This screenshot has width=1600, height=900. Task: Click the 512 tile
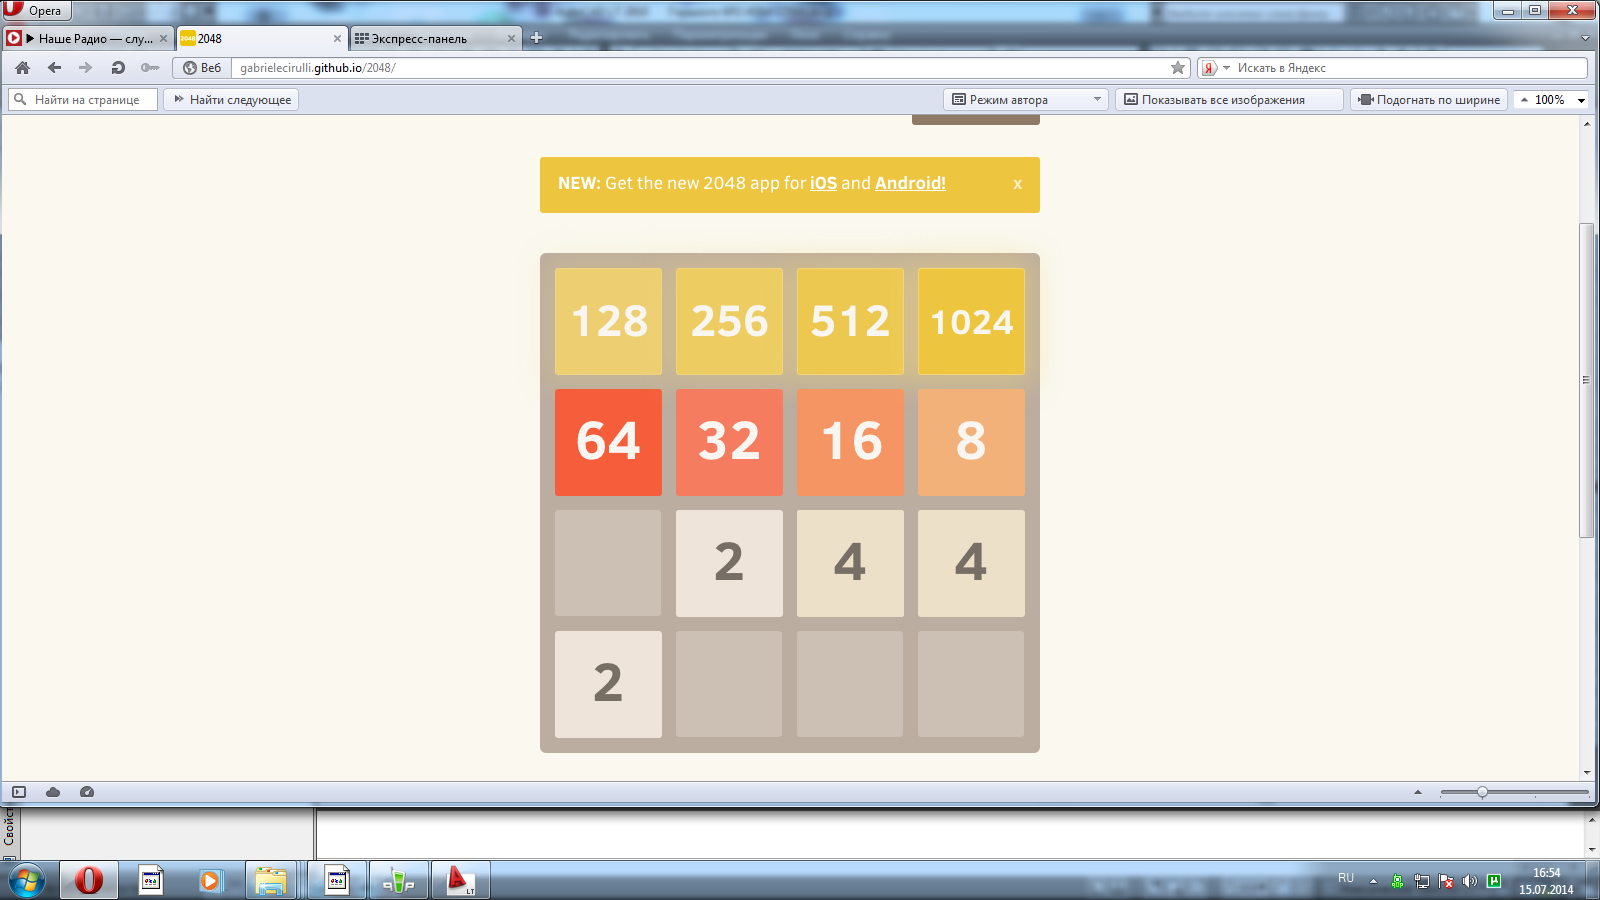(850, 321)
